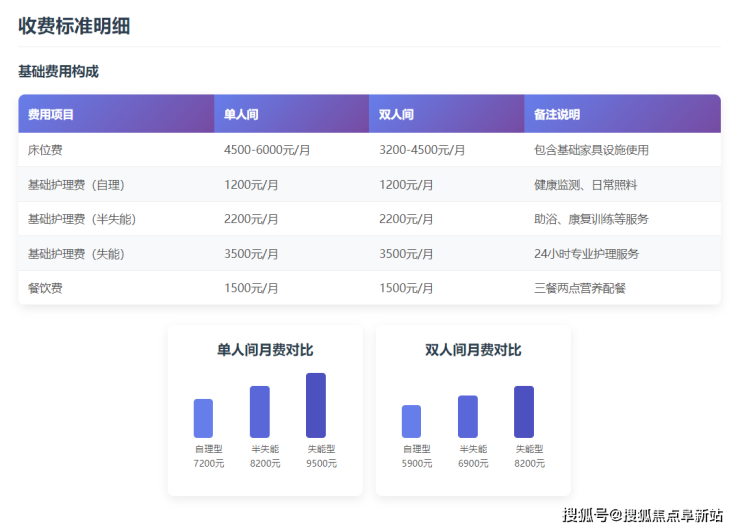Click the 餐饮费 row label
Viewport: 740px width, 531px height.
pyautogui.click(x=45, y=288)
